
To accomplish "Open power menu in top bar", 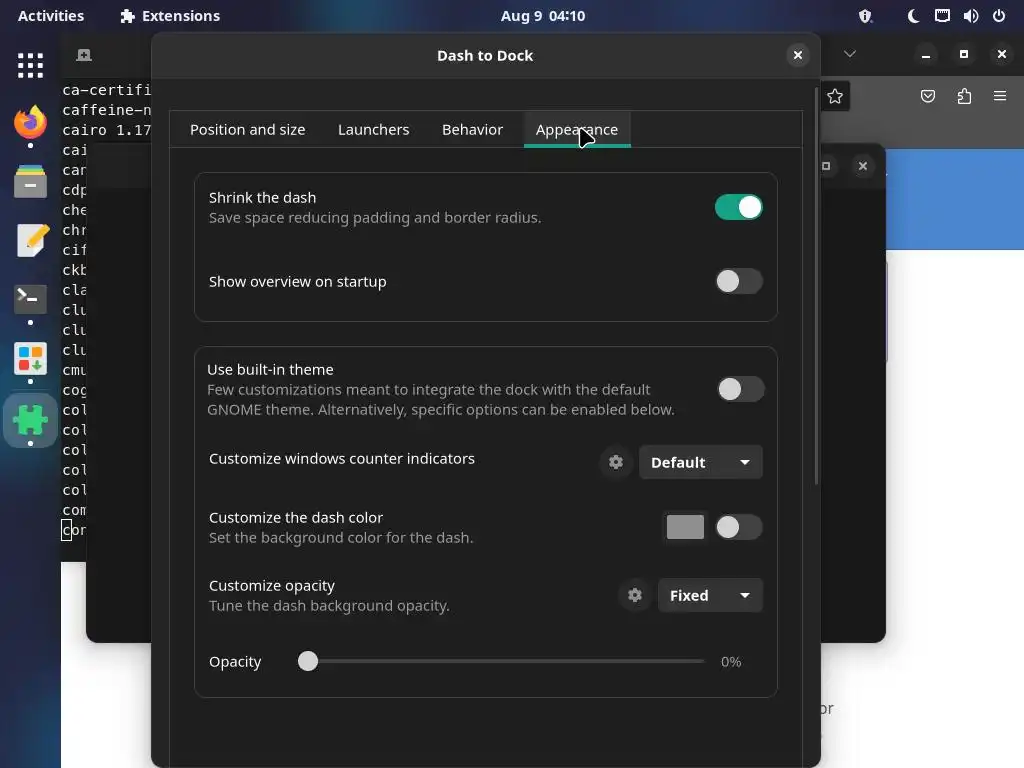I will coord(999,16).
